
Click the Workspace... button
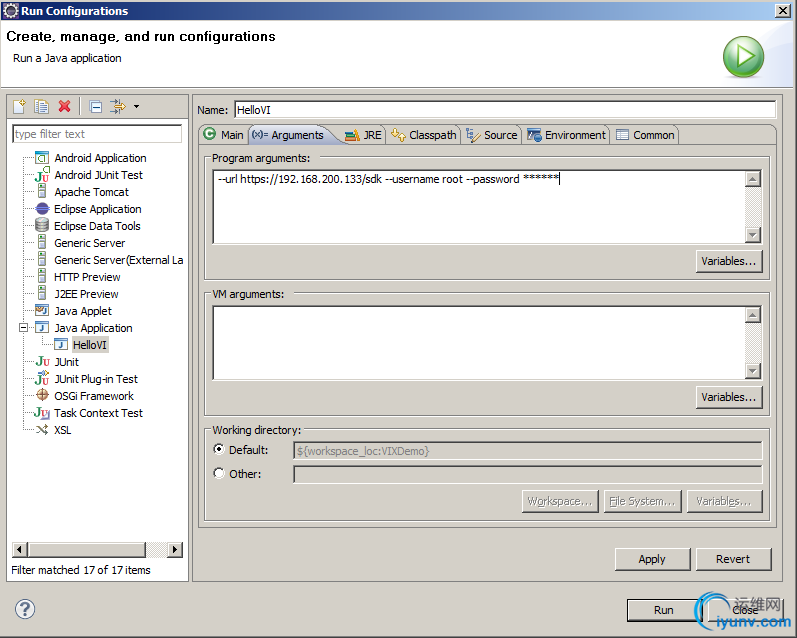click(560, 501)
